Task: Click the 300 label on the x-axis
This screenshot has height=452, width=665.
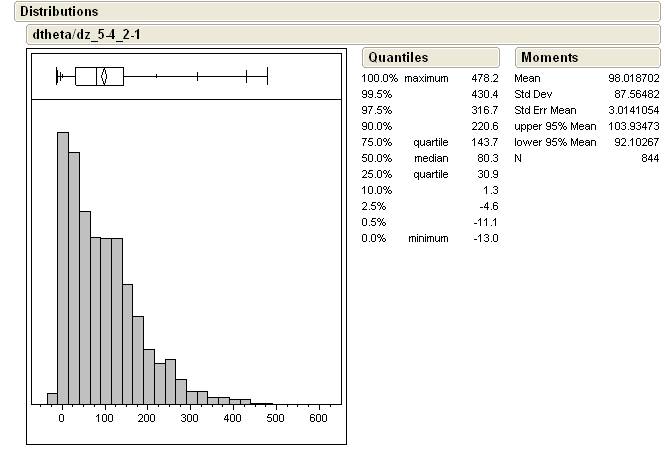Action: [x=190, y=419]
